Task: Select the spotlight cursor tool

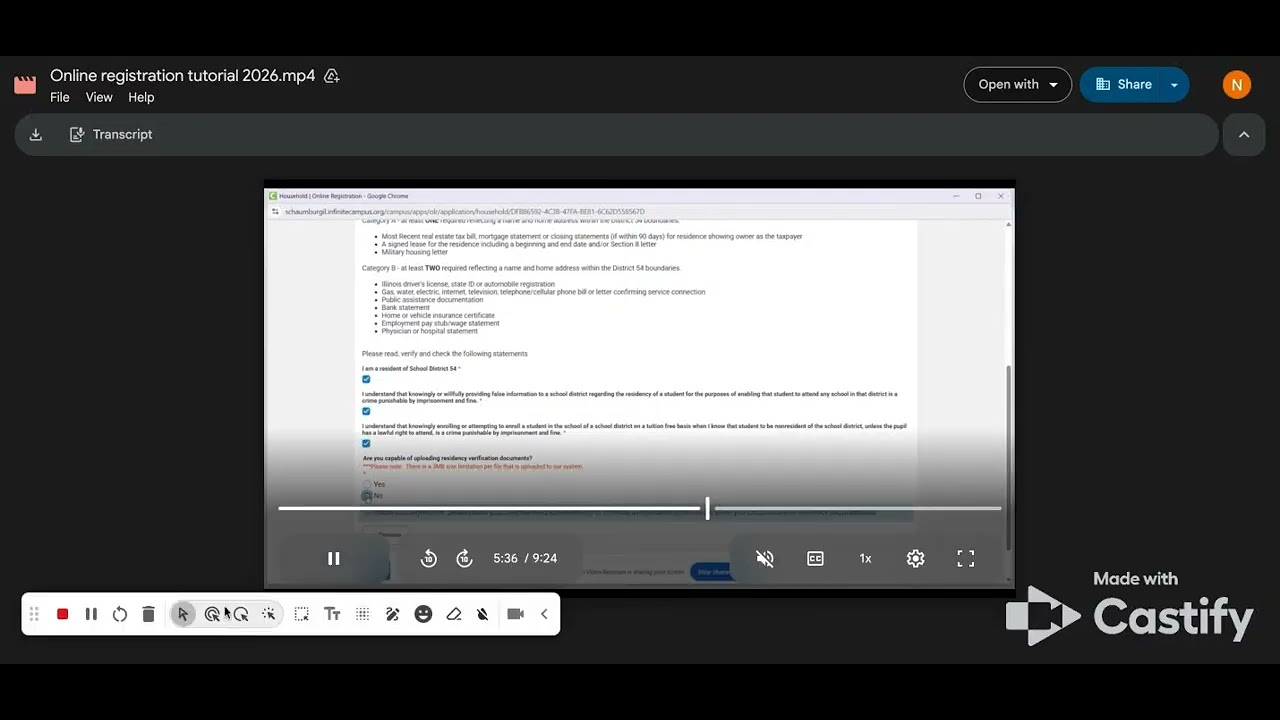Action: [x=240, y=614]
